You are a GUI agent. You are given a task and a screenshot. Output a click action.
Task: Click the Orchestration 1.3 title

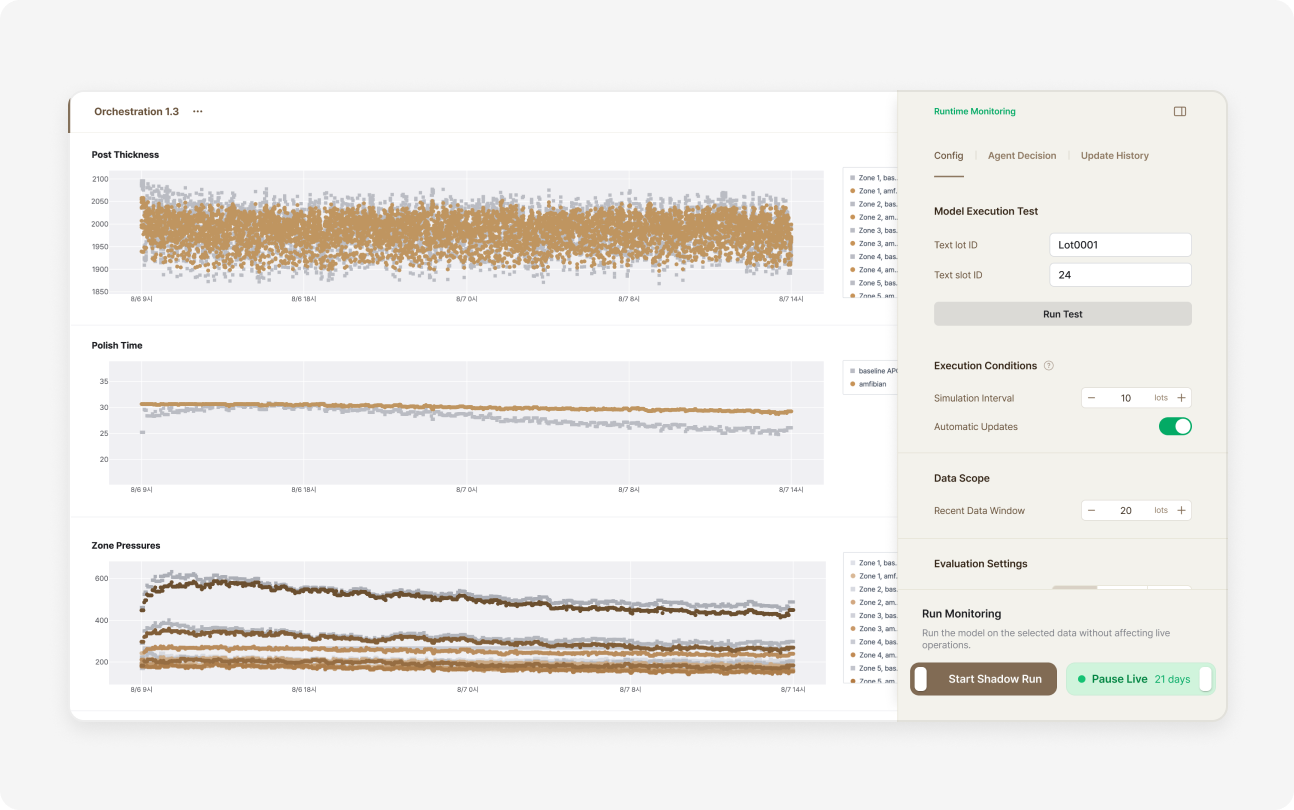[136, 112]
